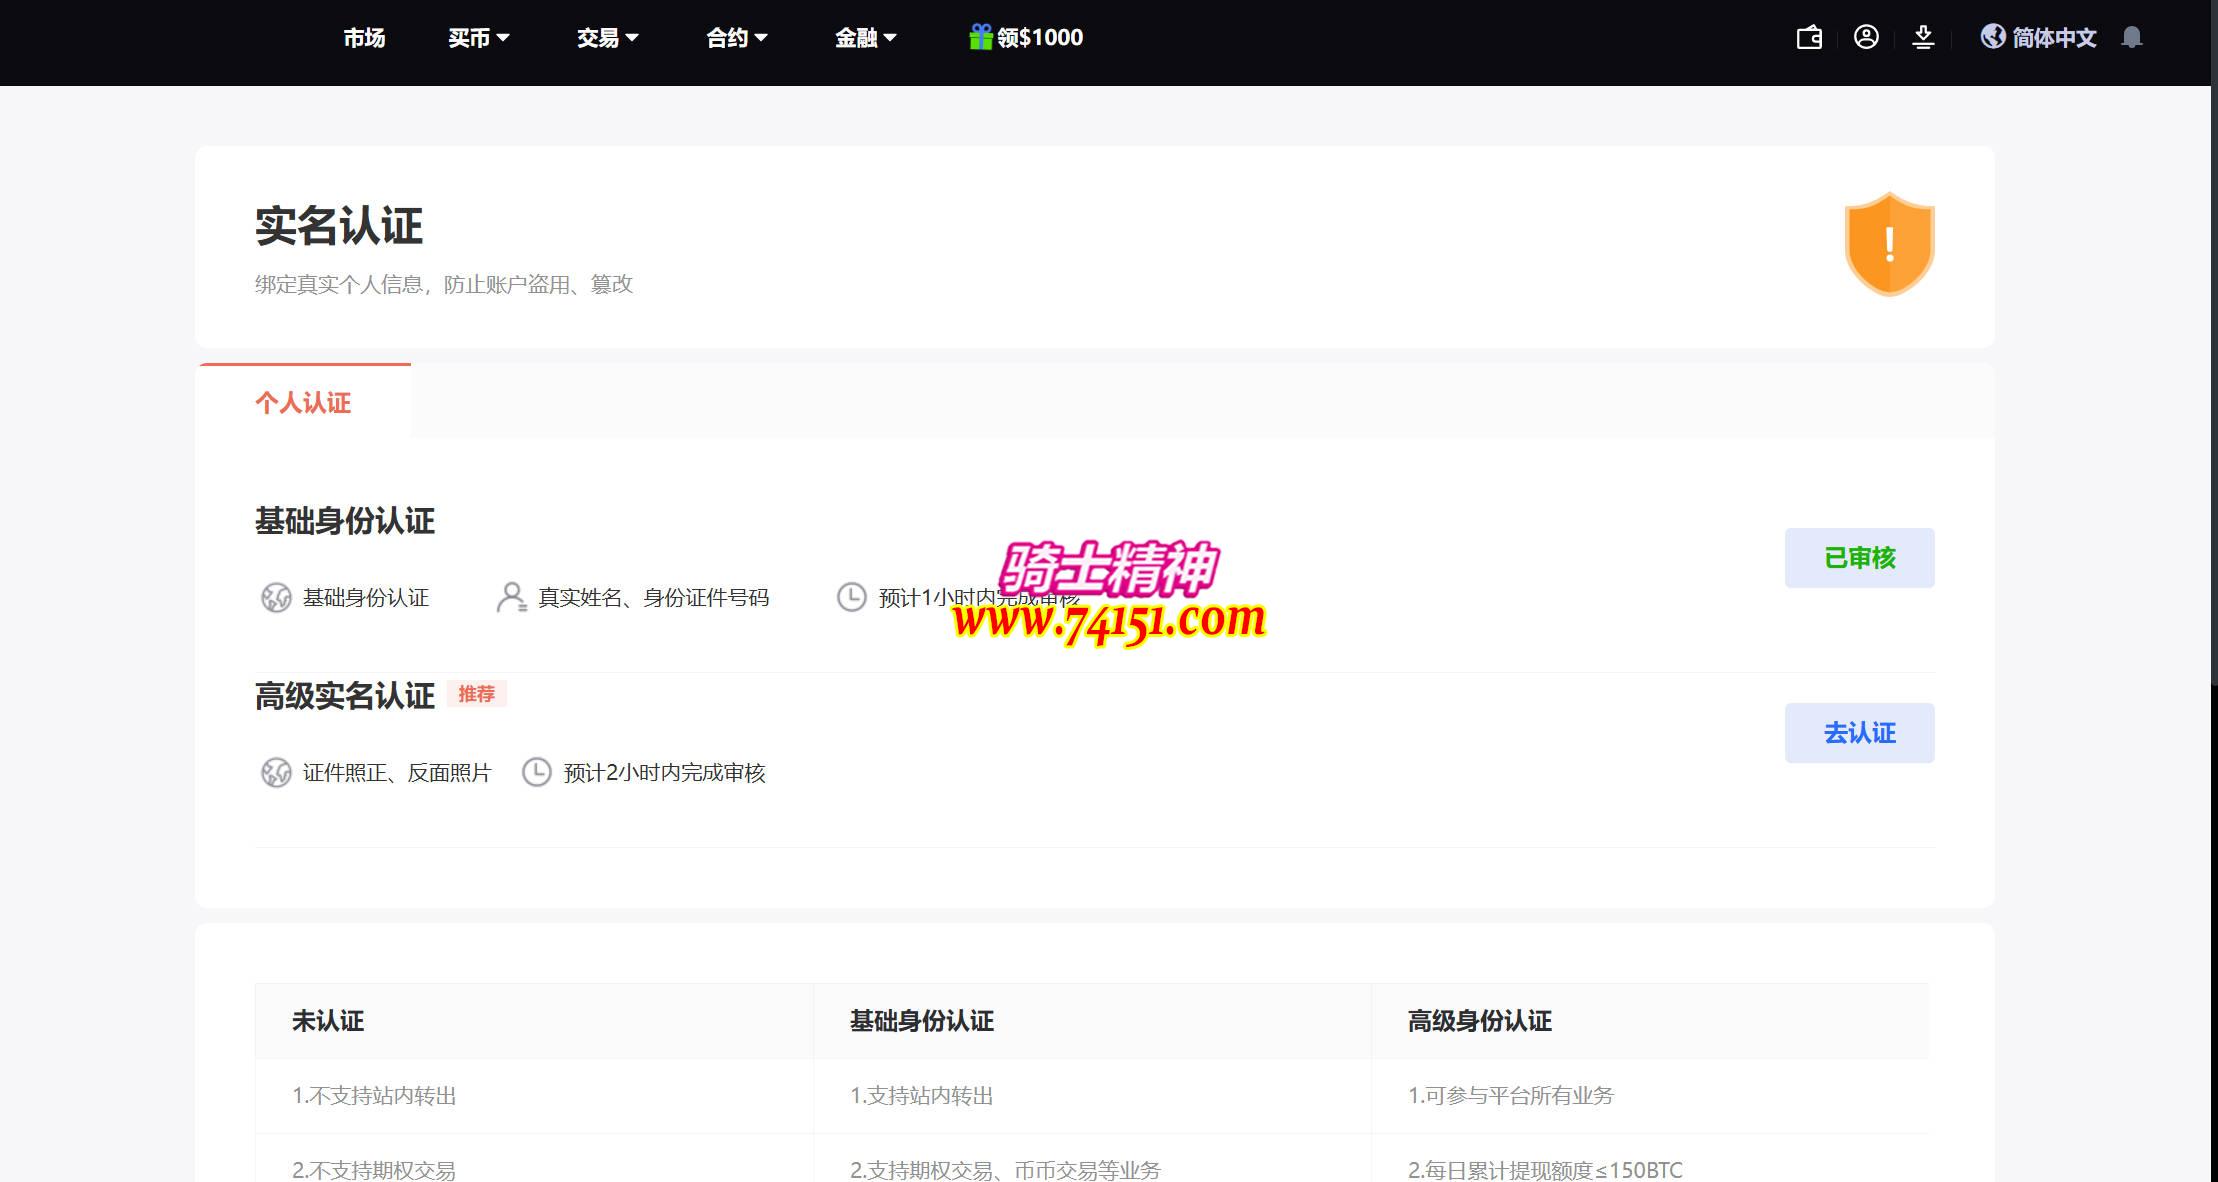Image resolution: width=2218 pixels, height=1182 pixels.
Task: Click the download app icon
Action: pyautogui.click(x=1923, y=38)
